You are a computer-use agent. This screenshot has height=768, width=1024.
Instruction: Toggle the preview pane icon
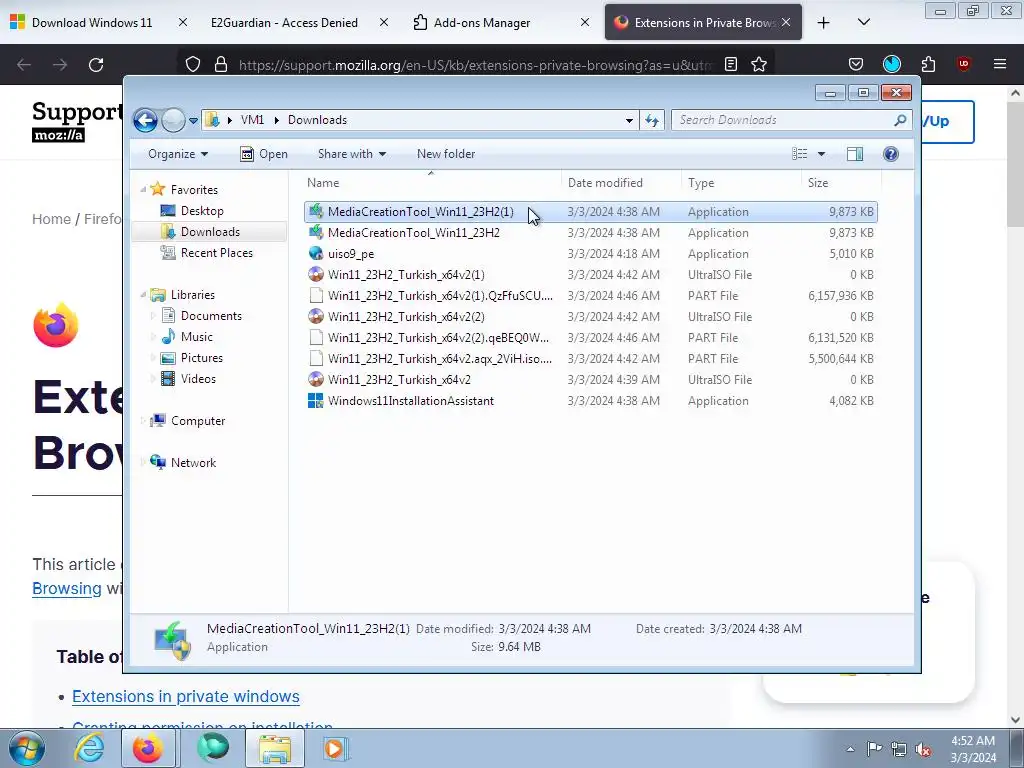coord(855,154)
